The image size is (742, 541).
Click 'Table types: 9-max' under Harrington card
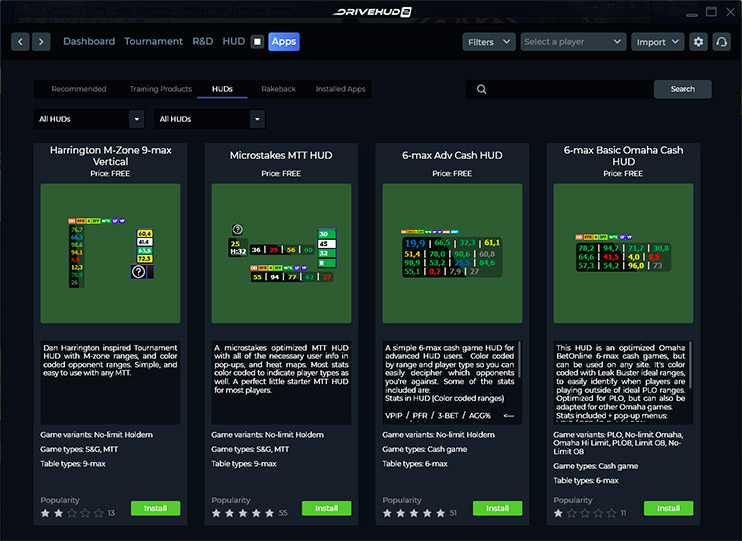(73, 464)
